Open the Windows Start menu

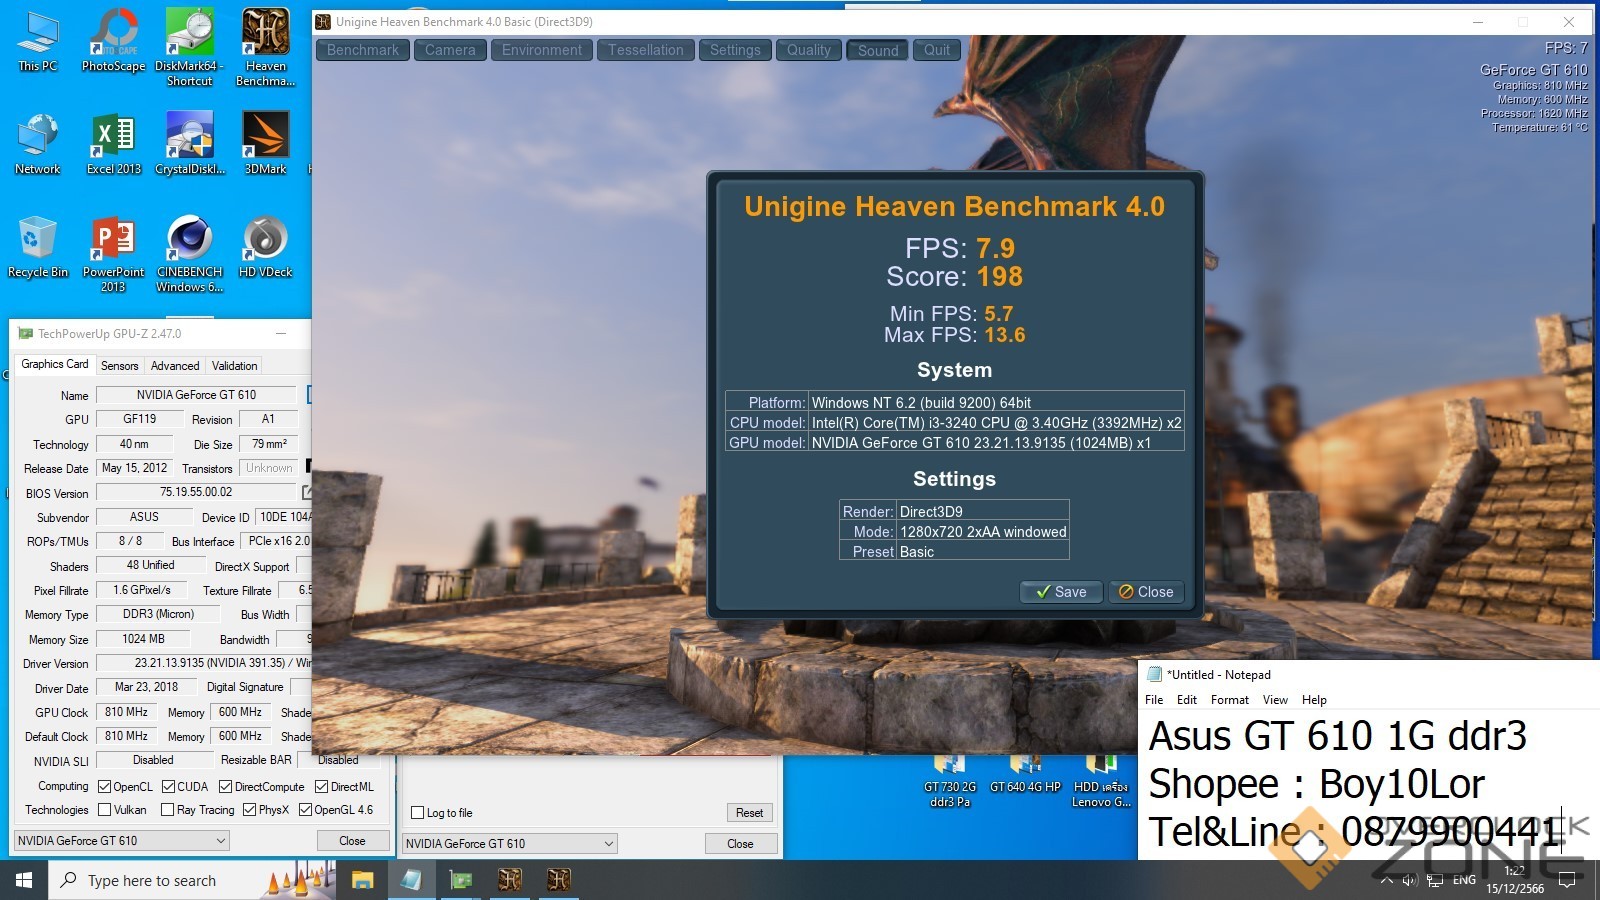click(x=24, y=880)
